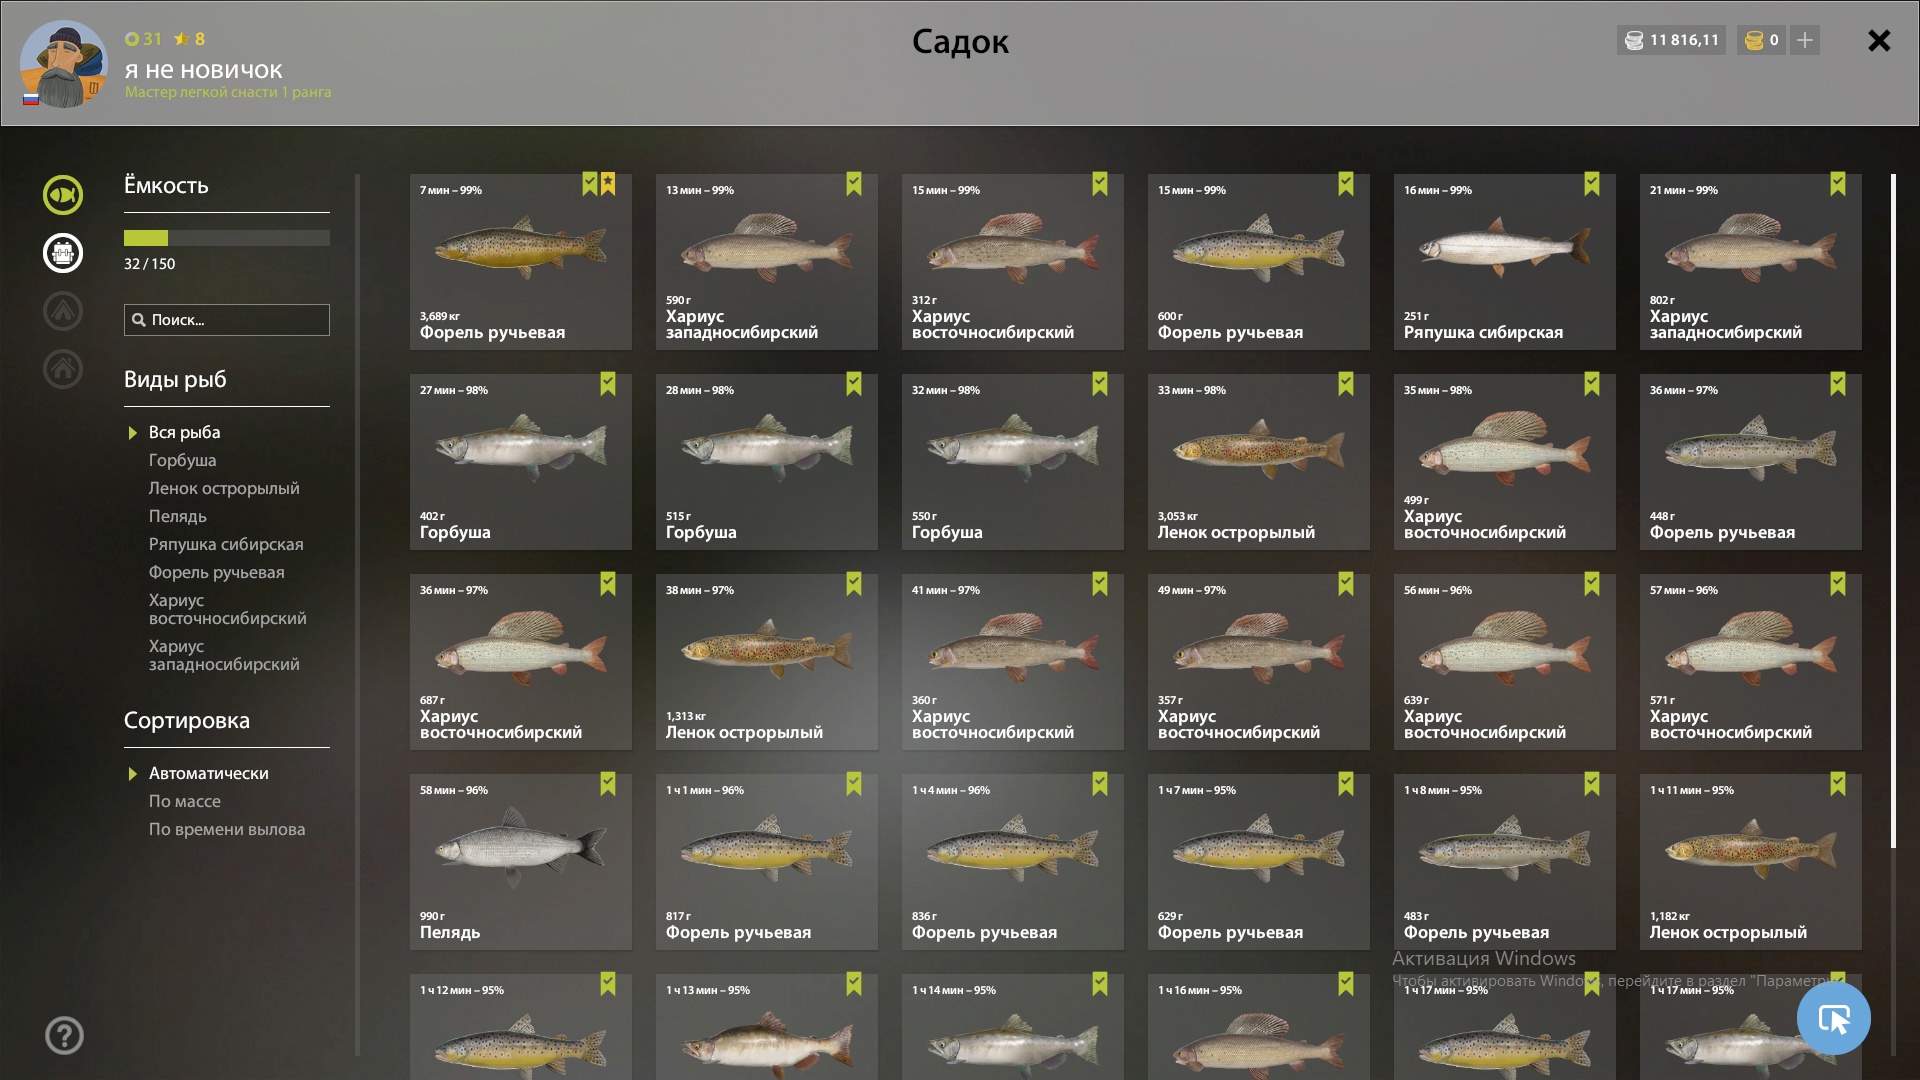Show Вся рыба in the list
The image size is (1920, 1080).
(x=184, y=432)
